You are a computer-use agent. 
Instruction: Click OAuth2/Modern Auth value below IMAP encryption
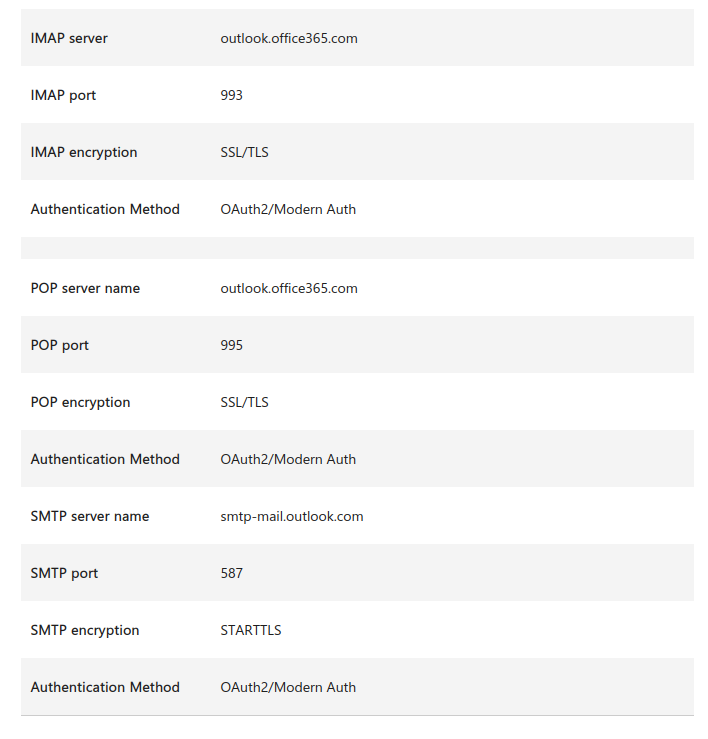pos(288,209)
